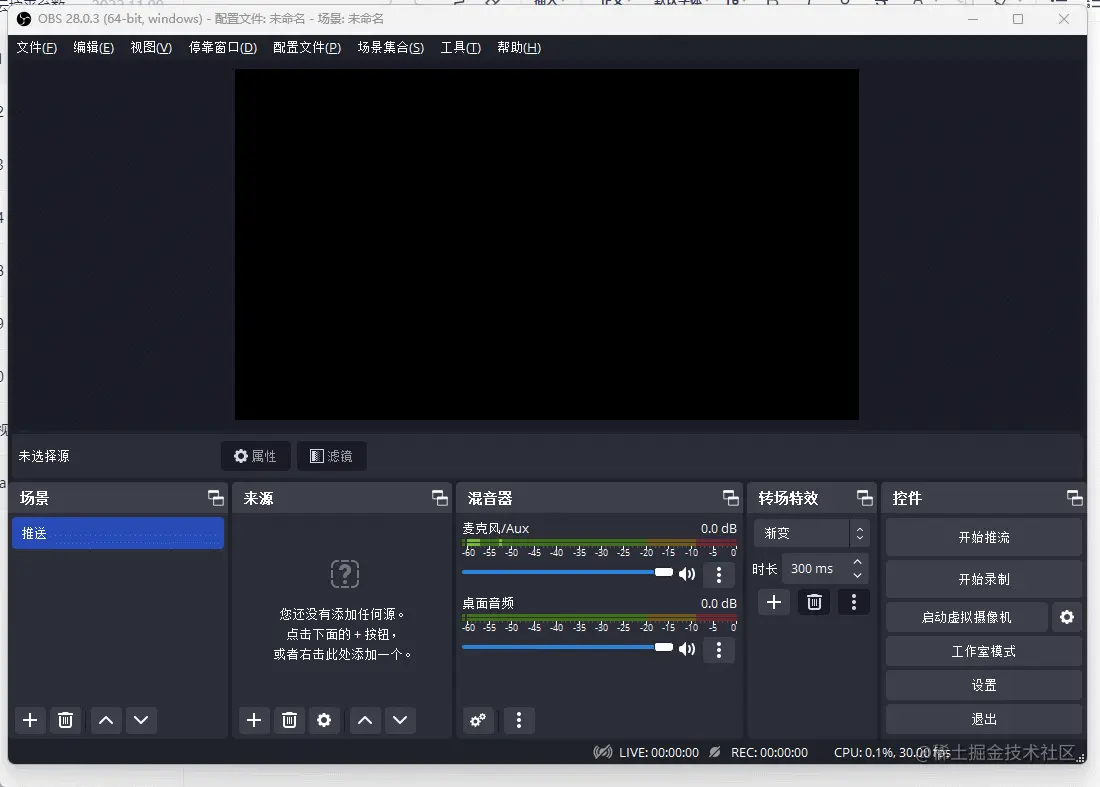Mute the 桌面音频 speaker toggle
Image resolution: width=1100 pixels, height=787 pixels.
(x=688, y=650)
